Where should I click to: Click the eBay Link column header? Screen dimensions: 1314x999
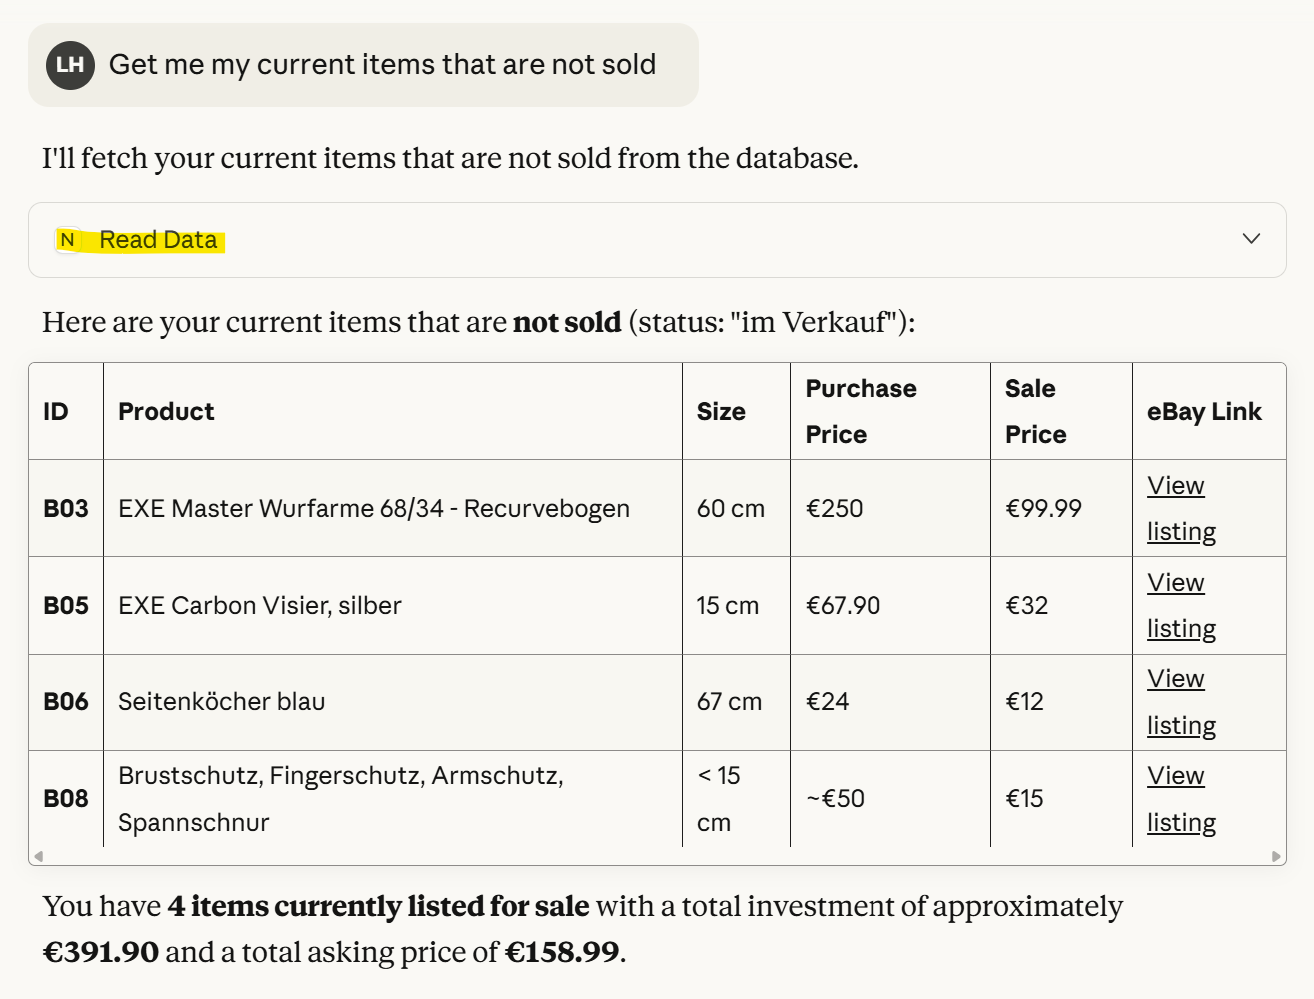coord(1204,412)
